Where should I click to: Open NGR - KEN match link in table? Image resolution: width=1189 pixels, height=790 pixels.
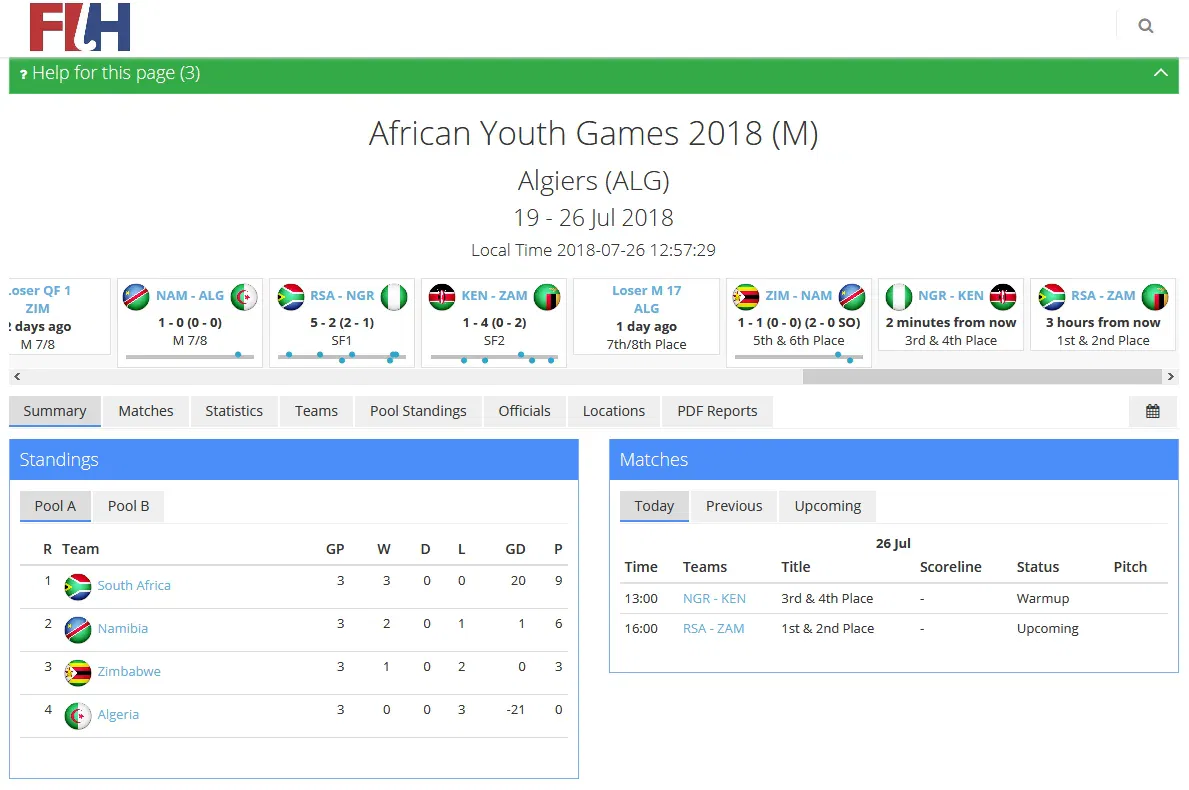tap(714, 598)
